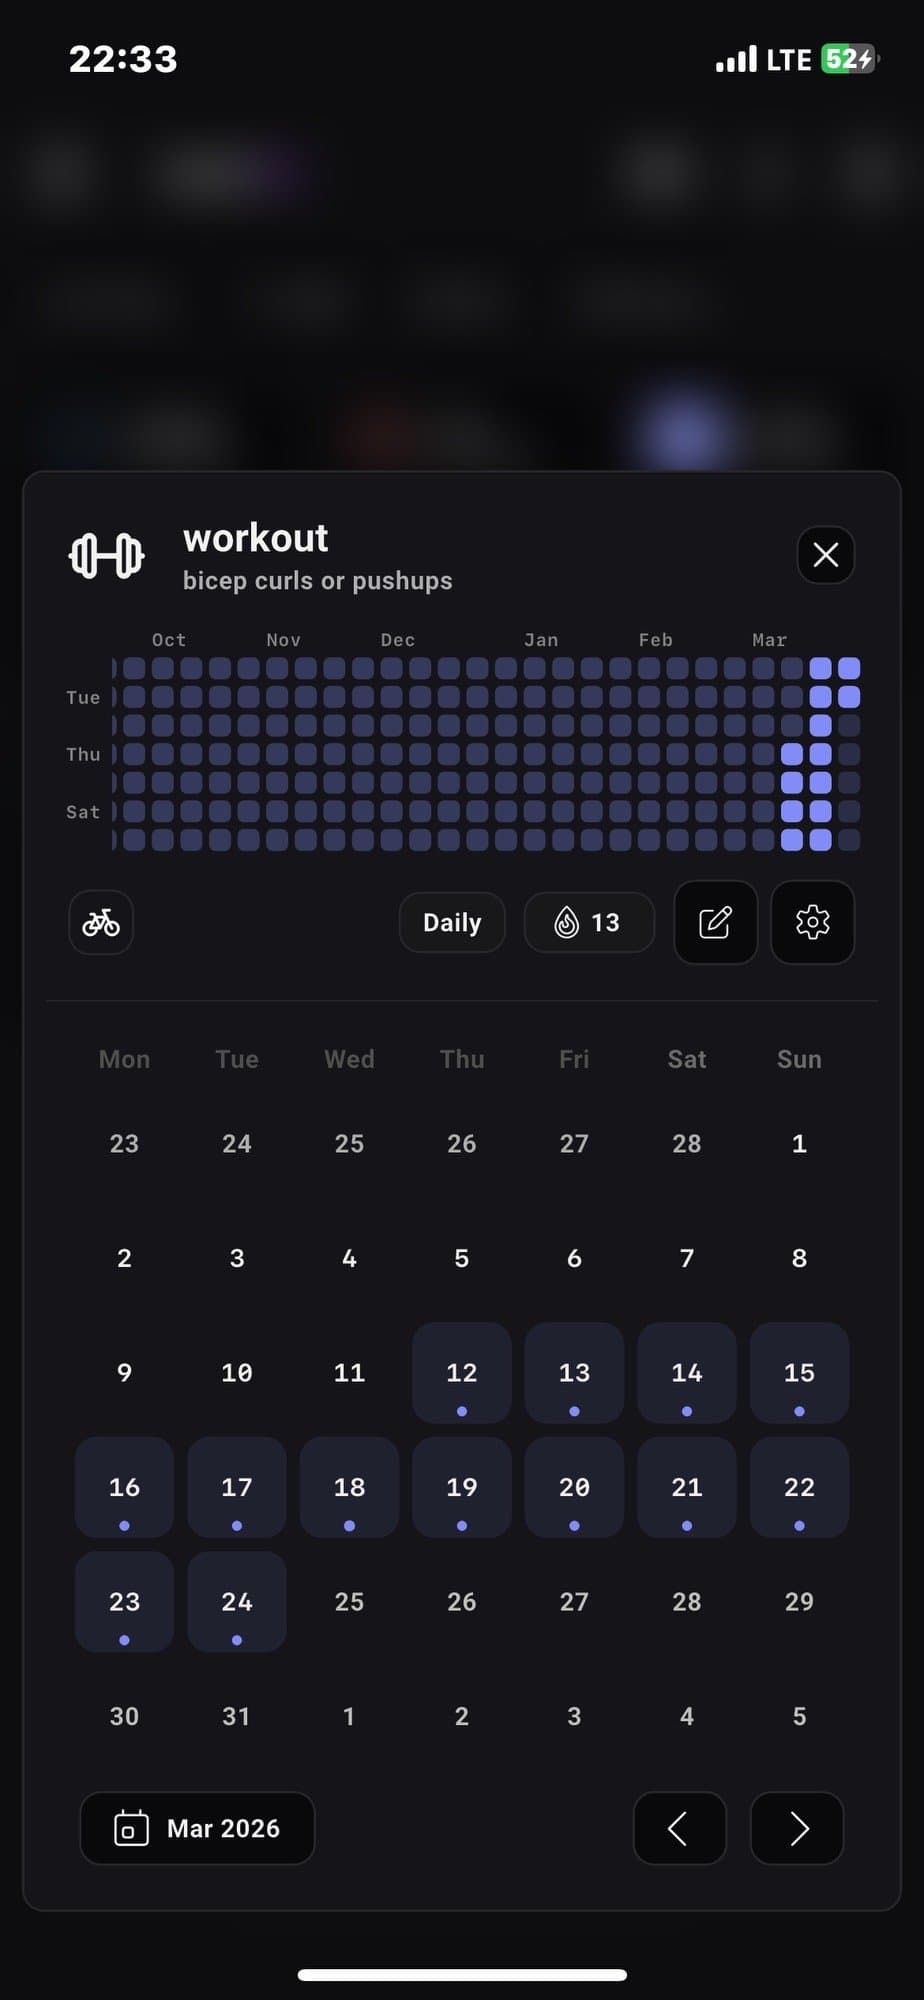Go to the next month arrow
Screen dimensions: 924x2000
point(797,1829)
